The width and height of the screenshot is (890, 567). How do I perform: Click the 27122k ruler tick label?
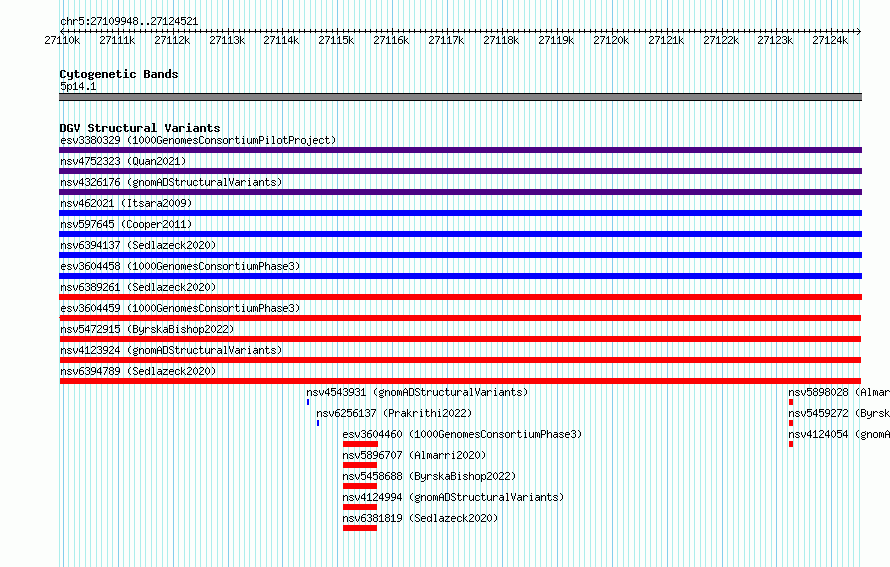pyautogui.click(x=721, y=40)
